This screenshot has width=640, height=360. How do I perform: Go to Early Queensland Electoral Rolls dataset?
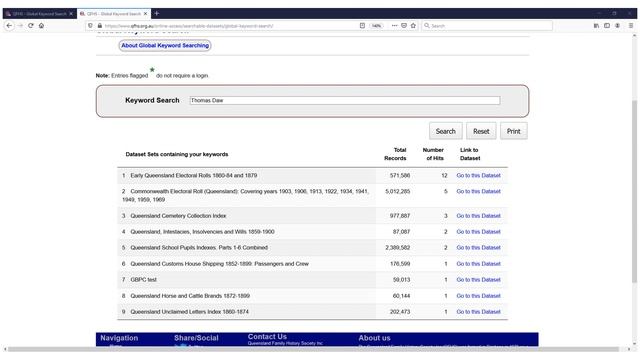478,176
